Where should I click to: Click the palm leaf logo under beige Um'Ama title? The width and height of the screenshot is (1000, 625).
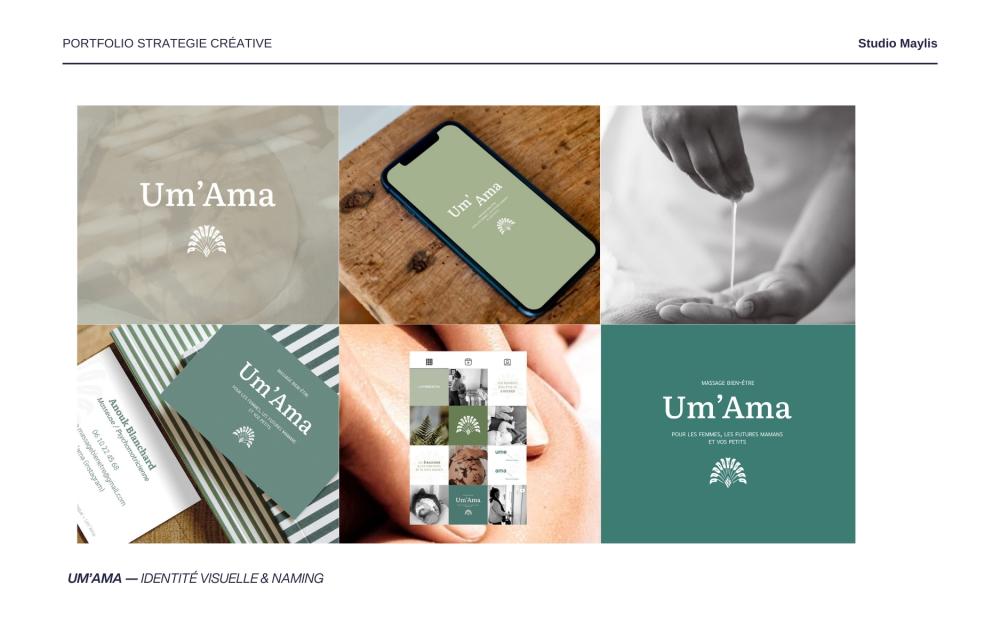coord(207,240)
